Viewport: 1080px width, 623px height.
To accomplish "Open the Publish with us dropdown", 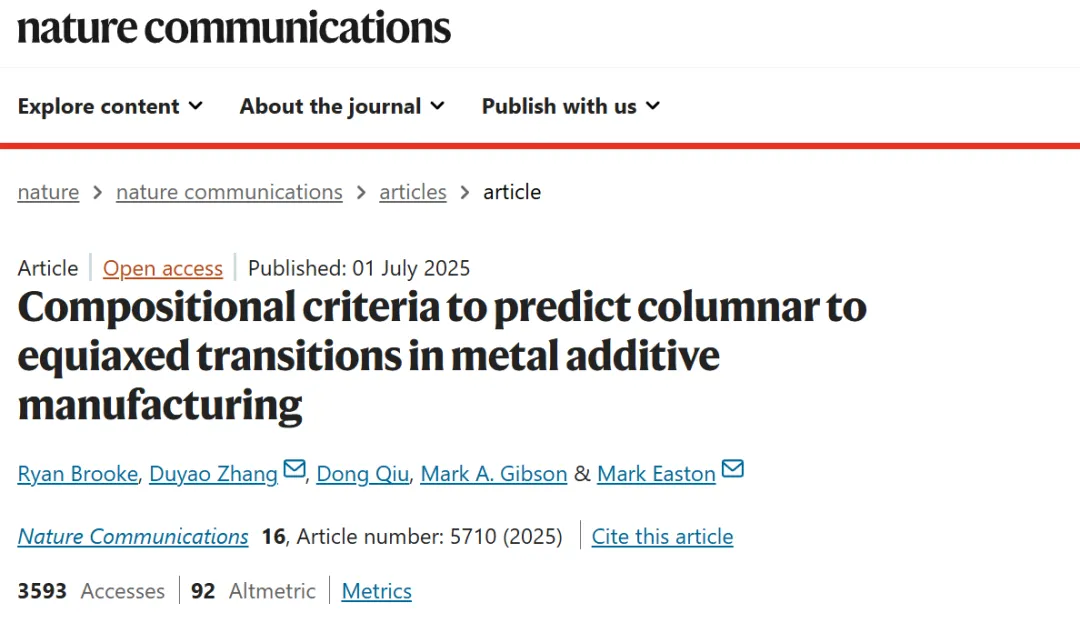I will pos(571,106).
